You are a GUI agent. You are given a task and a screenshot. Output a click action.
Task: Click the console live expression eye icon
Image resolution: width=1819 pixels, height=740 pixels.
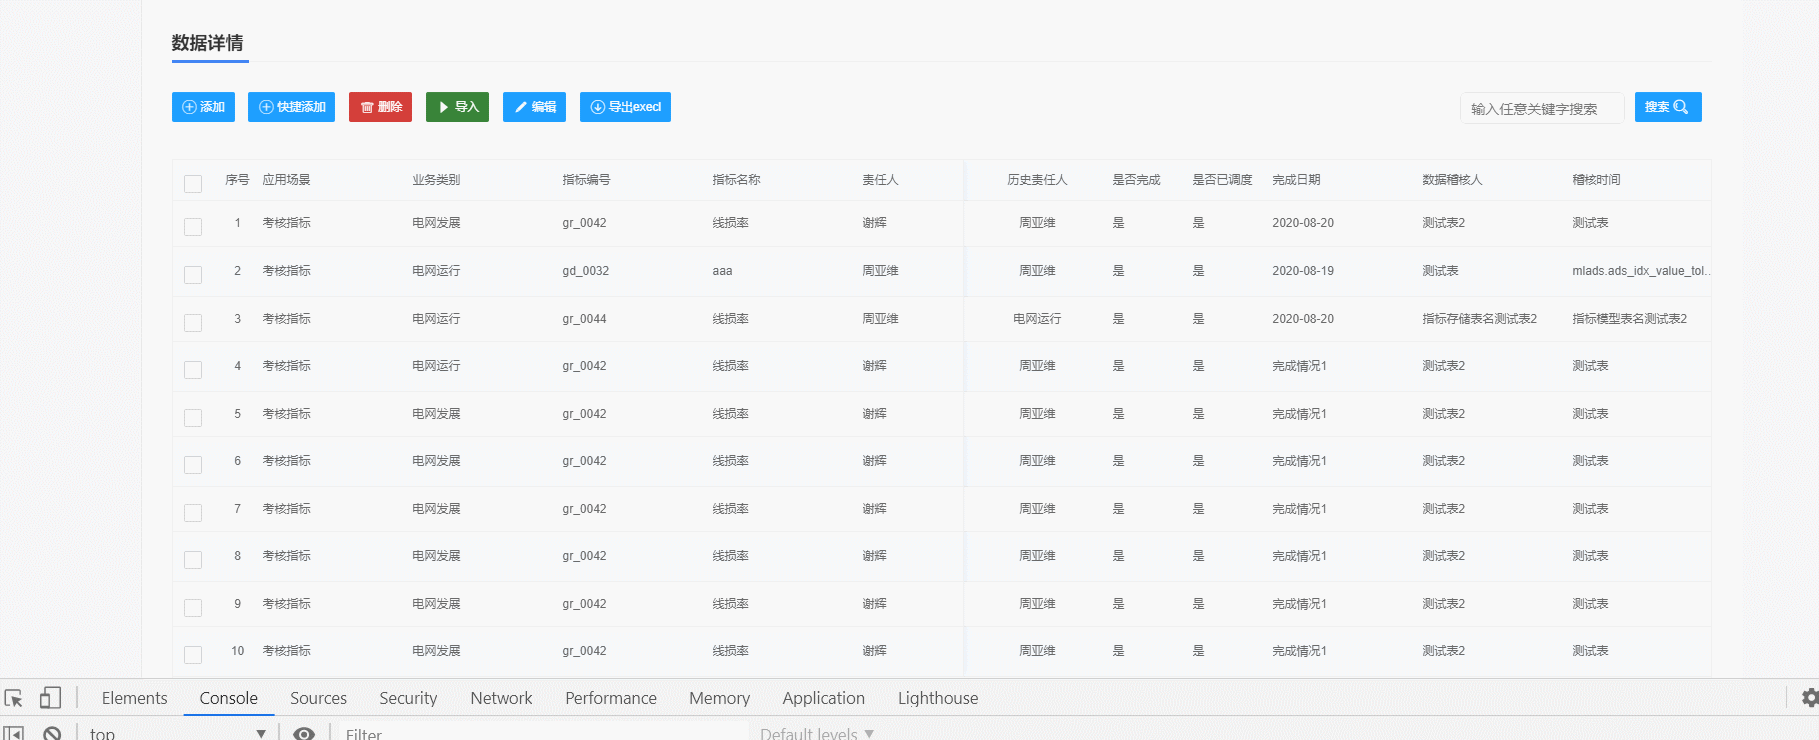coord(304,733)
